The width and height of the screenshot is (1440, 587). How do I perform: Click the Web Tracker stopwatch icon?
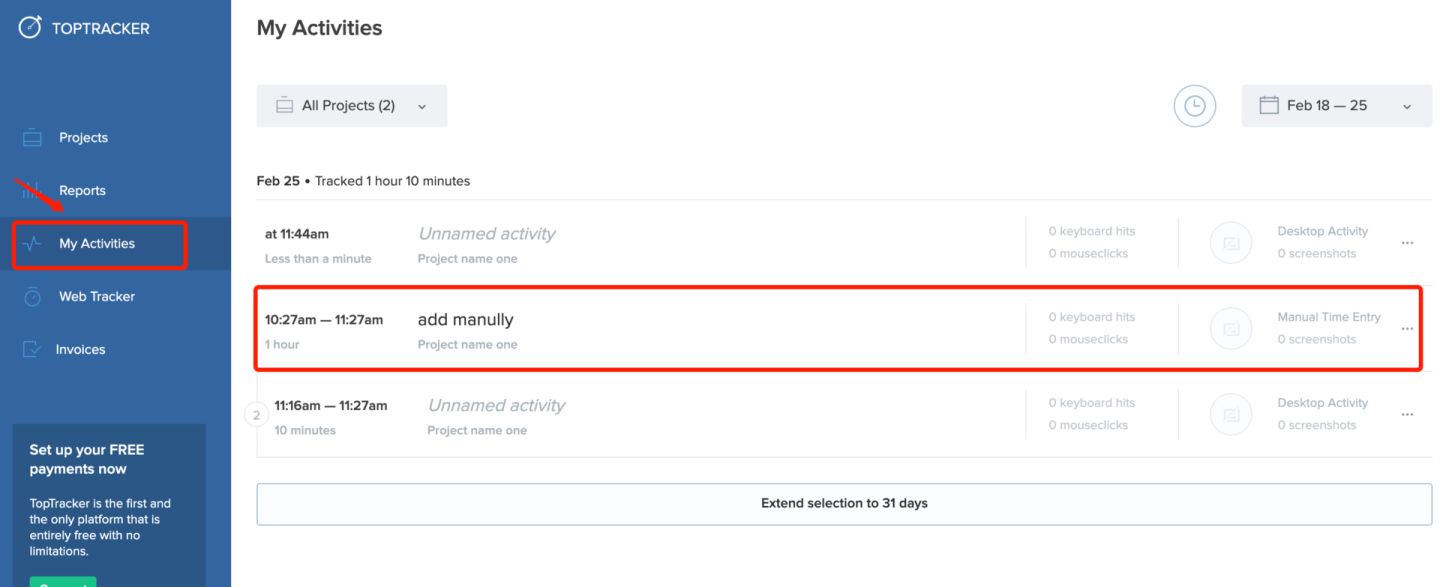tap(32, 296)
